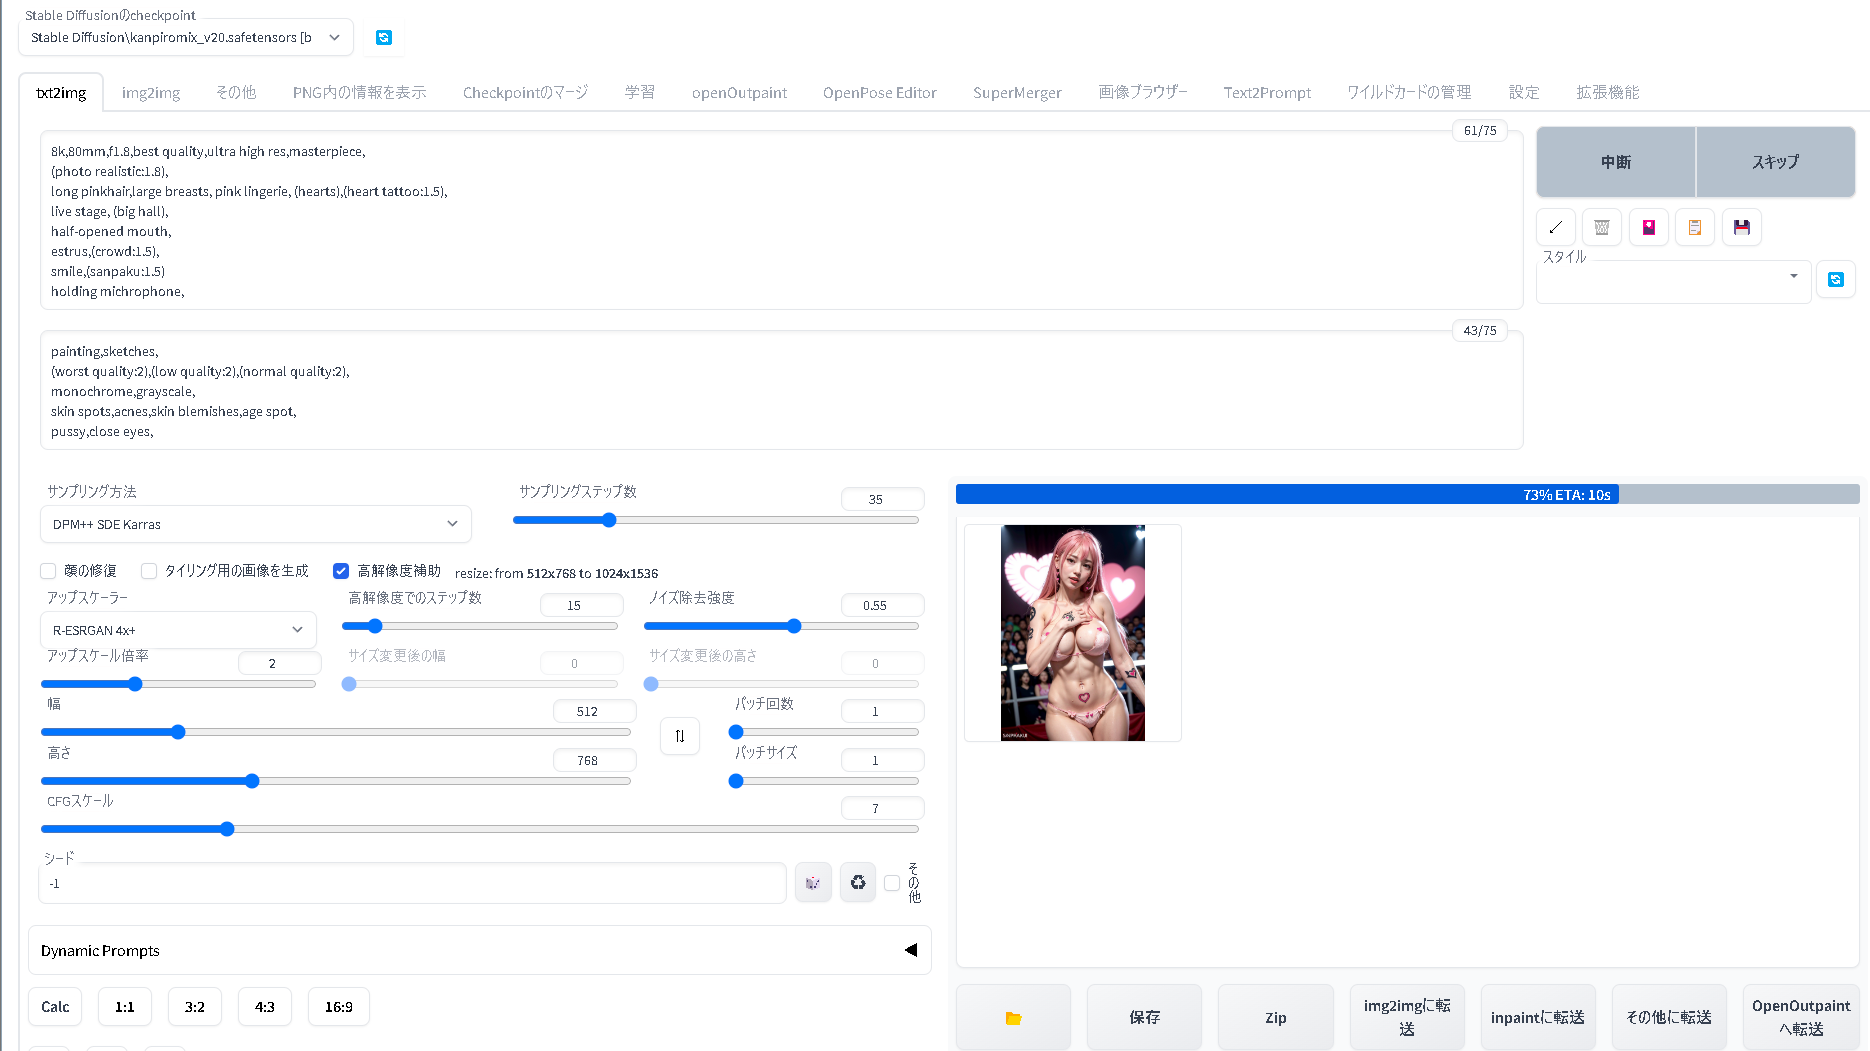Image resolution: width=1870 pixels, height=1051 pixels.
Task: Toggle タイリング用の画像を生成 checkbox
Action: point(149,571)
